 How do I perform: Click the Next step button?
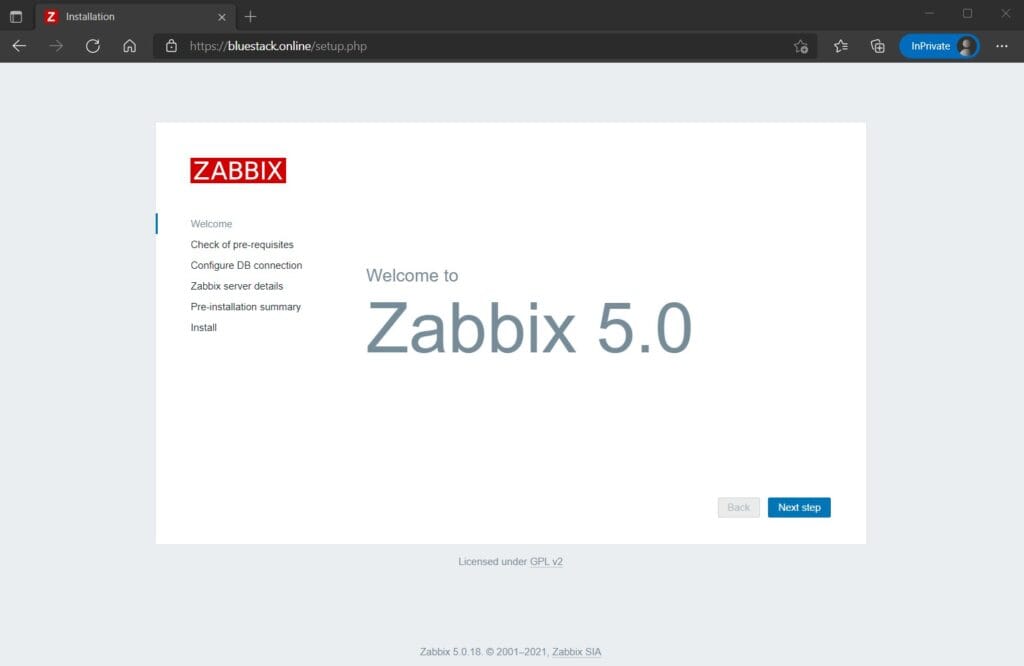[x=799, y=507]
